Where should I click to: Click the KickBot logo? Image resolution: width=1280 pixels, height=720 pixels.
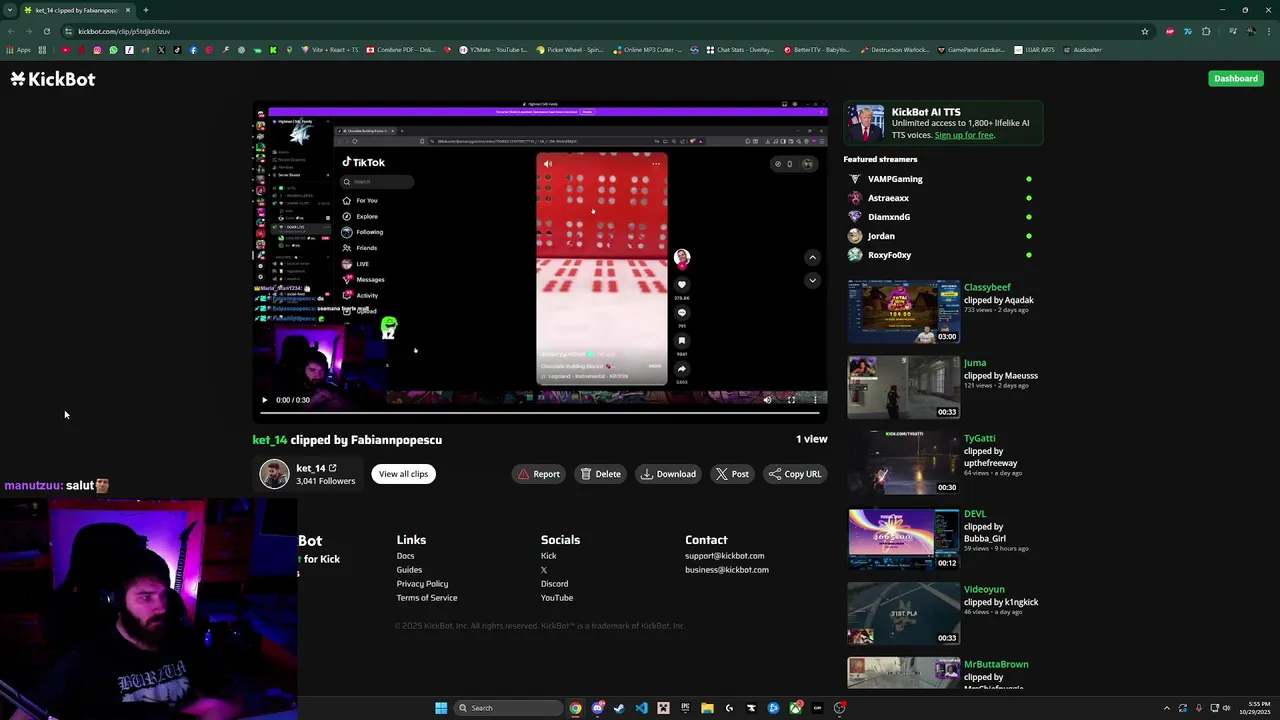coord(53,79)
